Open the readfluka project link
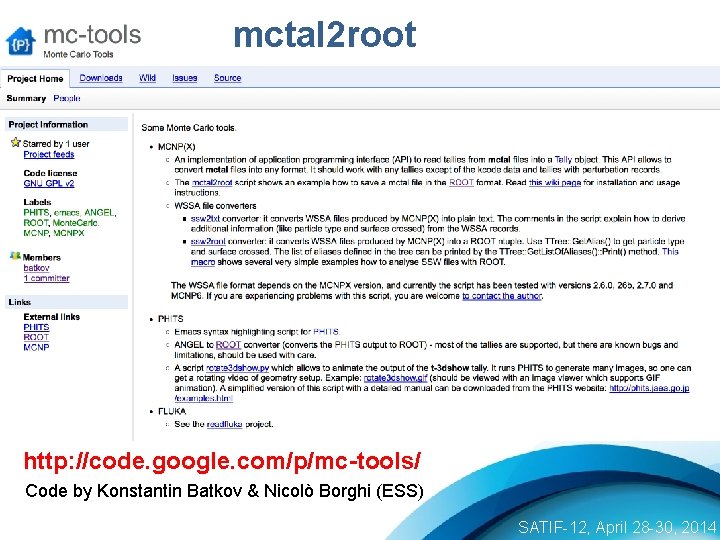The width and height of the screenshot is (720, 540). point(224,424)
